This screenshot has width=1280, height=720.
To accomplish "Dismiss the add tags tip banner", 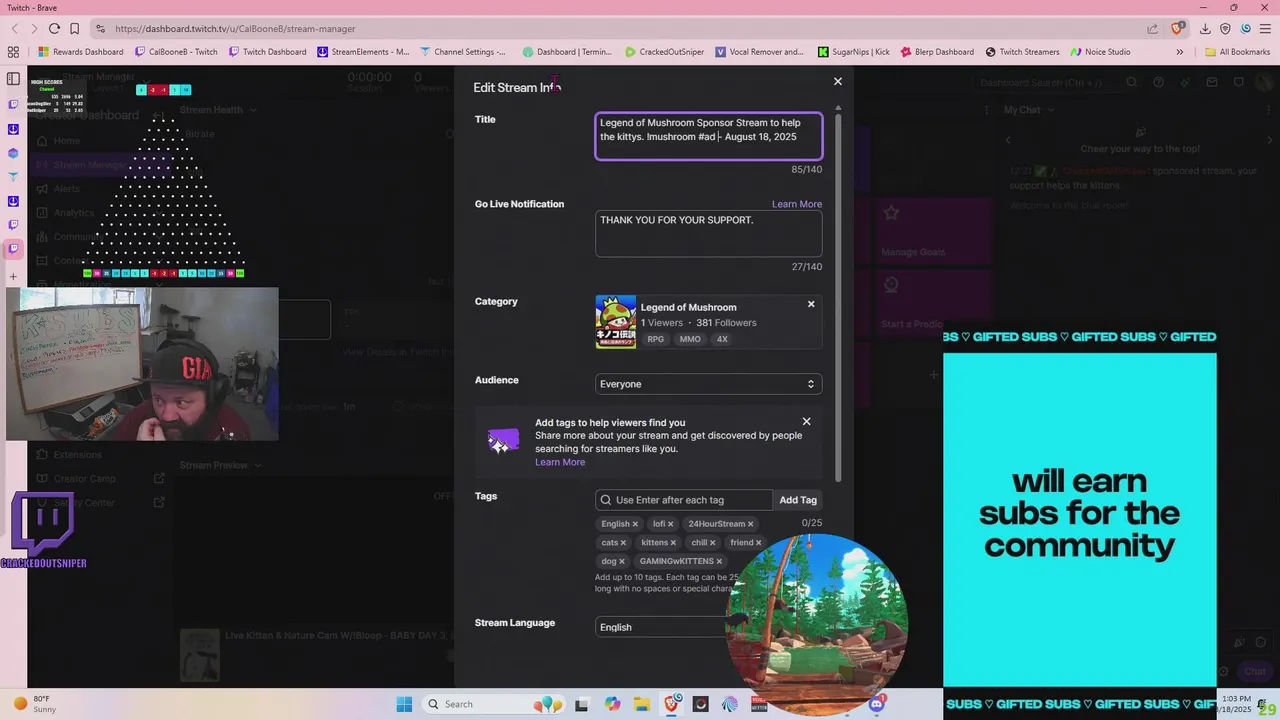I will 806,422.
